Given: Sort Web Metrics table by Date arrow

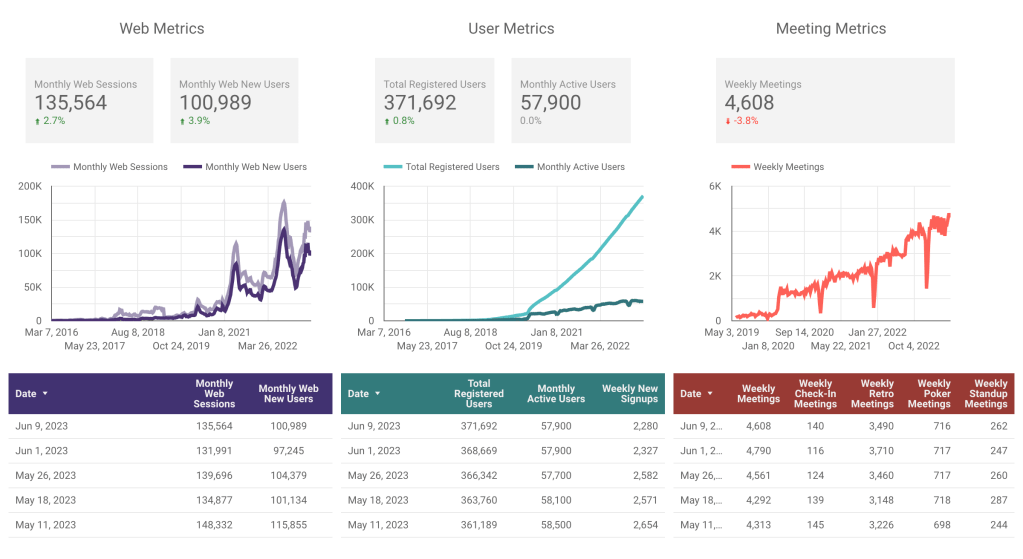Looking at the screenshot, I should coord(45,394).
